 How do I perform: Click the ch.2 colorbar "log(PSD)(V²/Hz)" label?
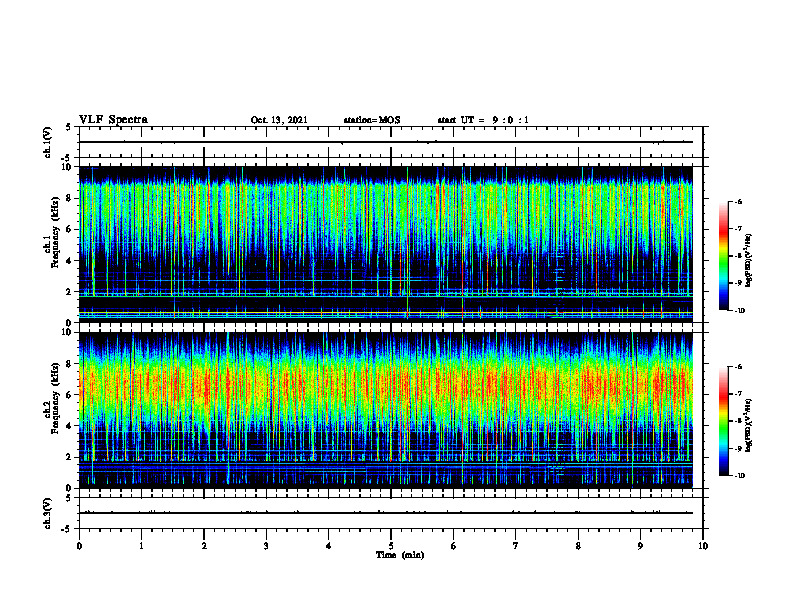click(x=749, y=426)
